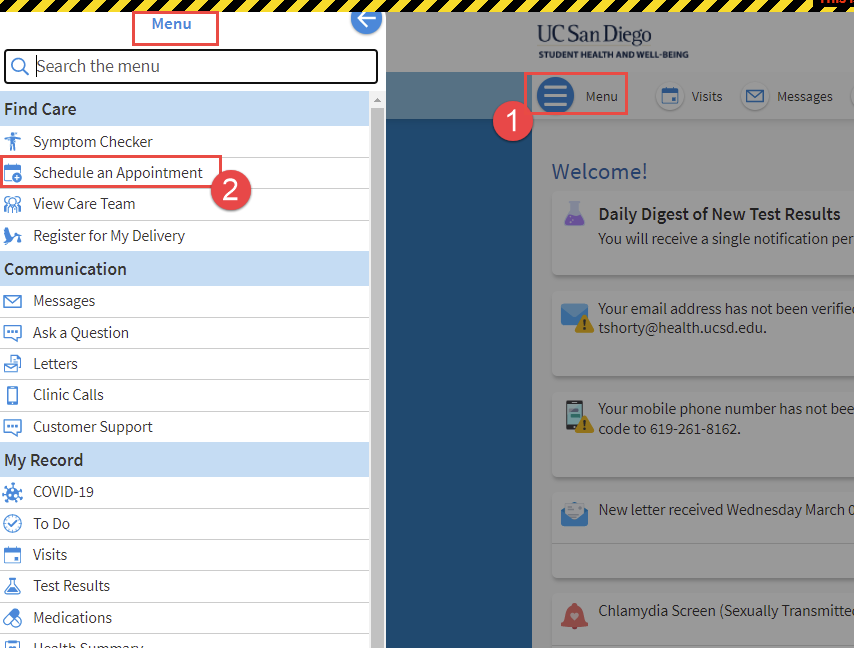Click the Visits calendar icon in the top toolbar
This screenshot has height=648, width=854.
pos(669,96)
